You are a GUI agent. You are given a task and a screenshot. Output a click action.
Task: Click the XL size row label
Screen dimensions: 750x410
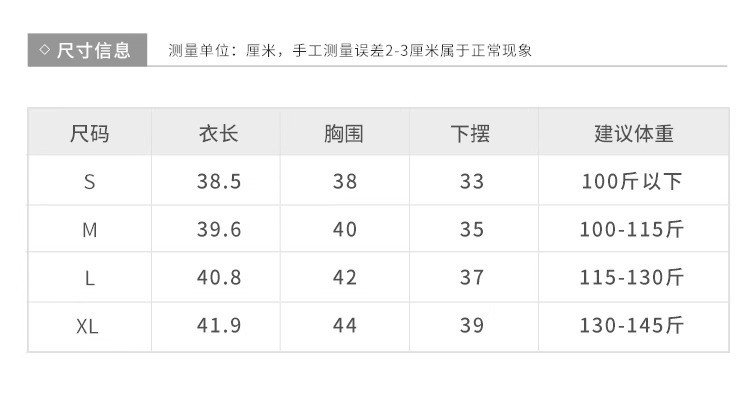click(x=89, y=326)
